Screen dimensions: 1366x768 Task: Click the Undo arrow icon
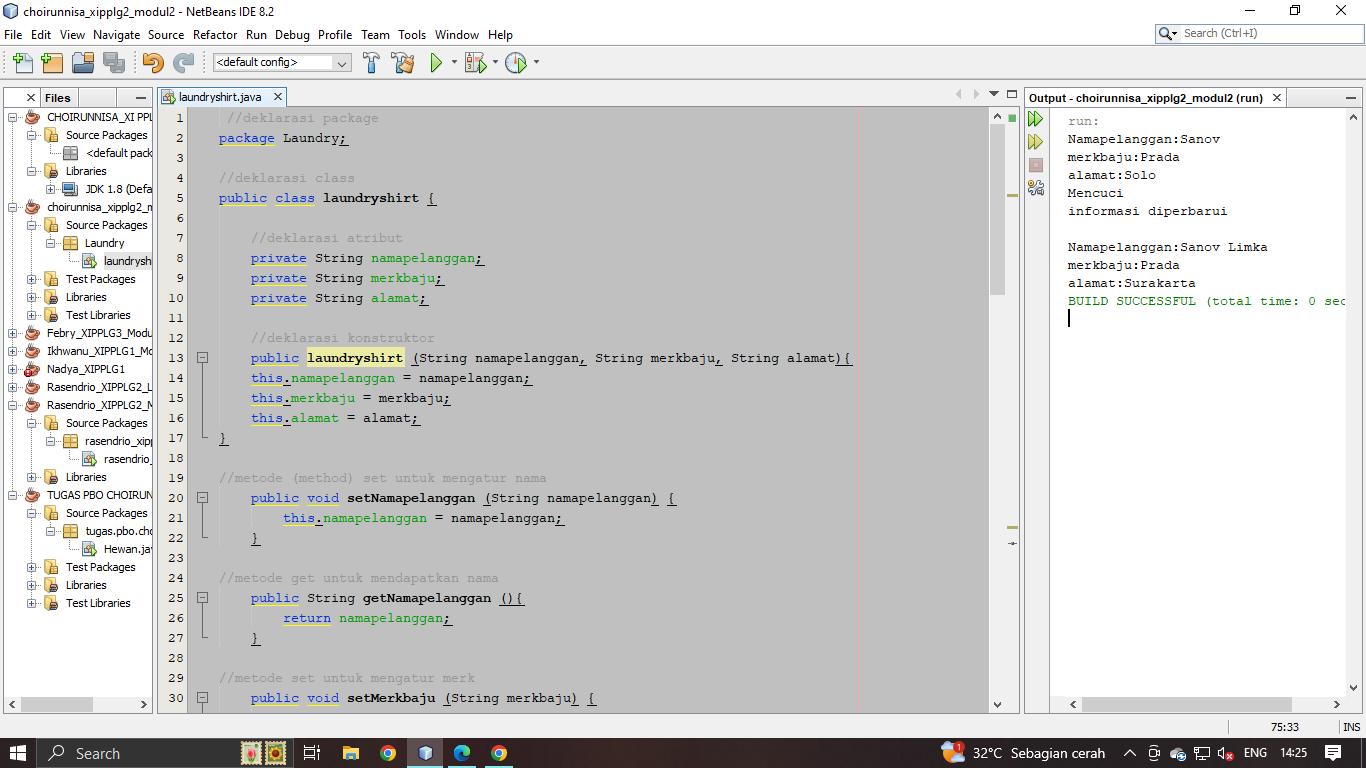(x=152, y=63)
